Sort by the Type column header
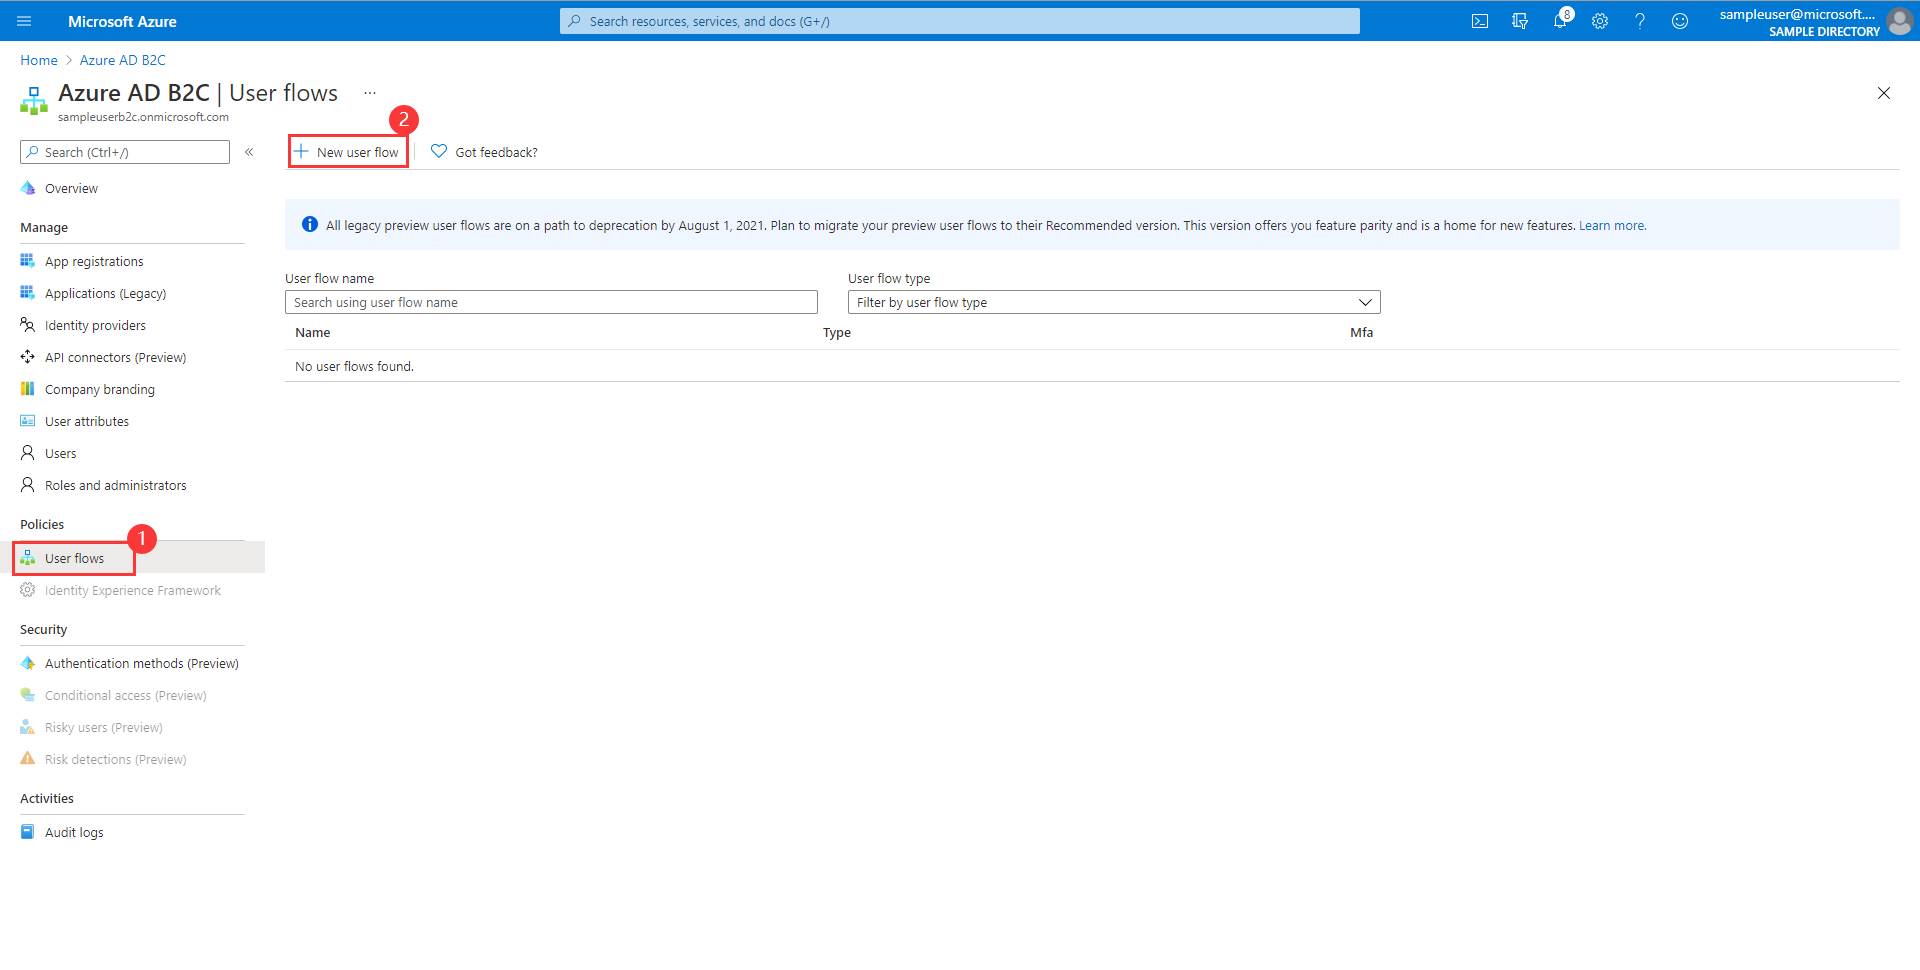Screen dimensions: 1920x970 click(837, 332)
